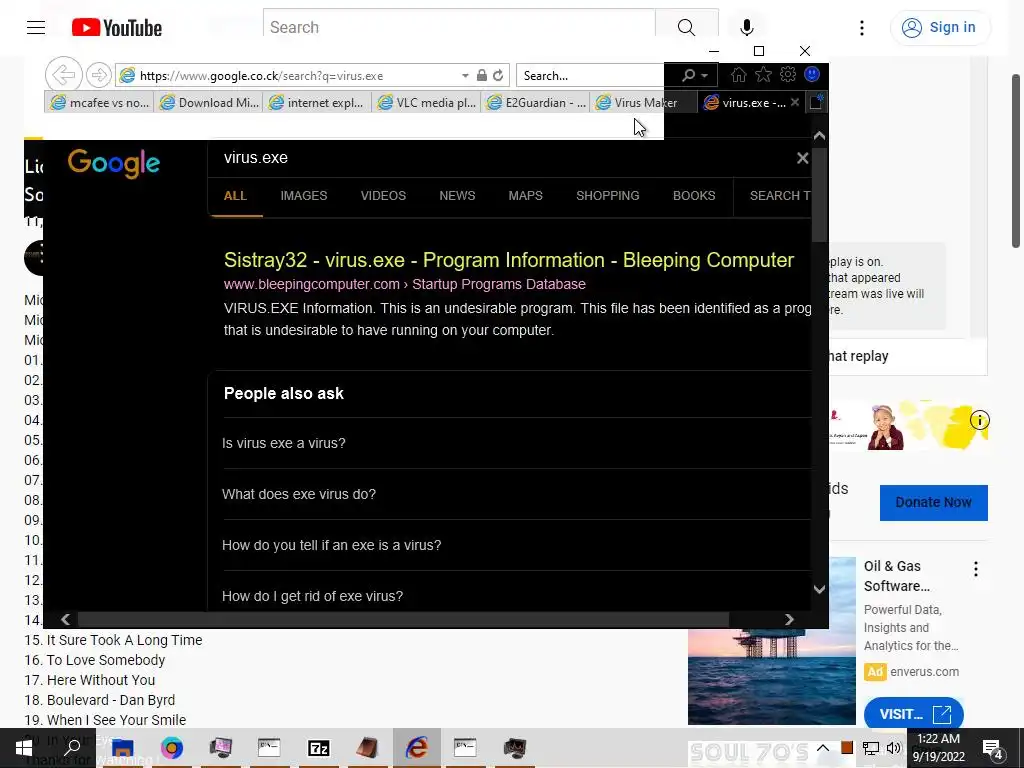Open YouTube settings three-dot menu
Screen dimensions: 1024x768
(862, 27)
